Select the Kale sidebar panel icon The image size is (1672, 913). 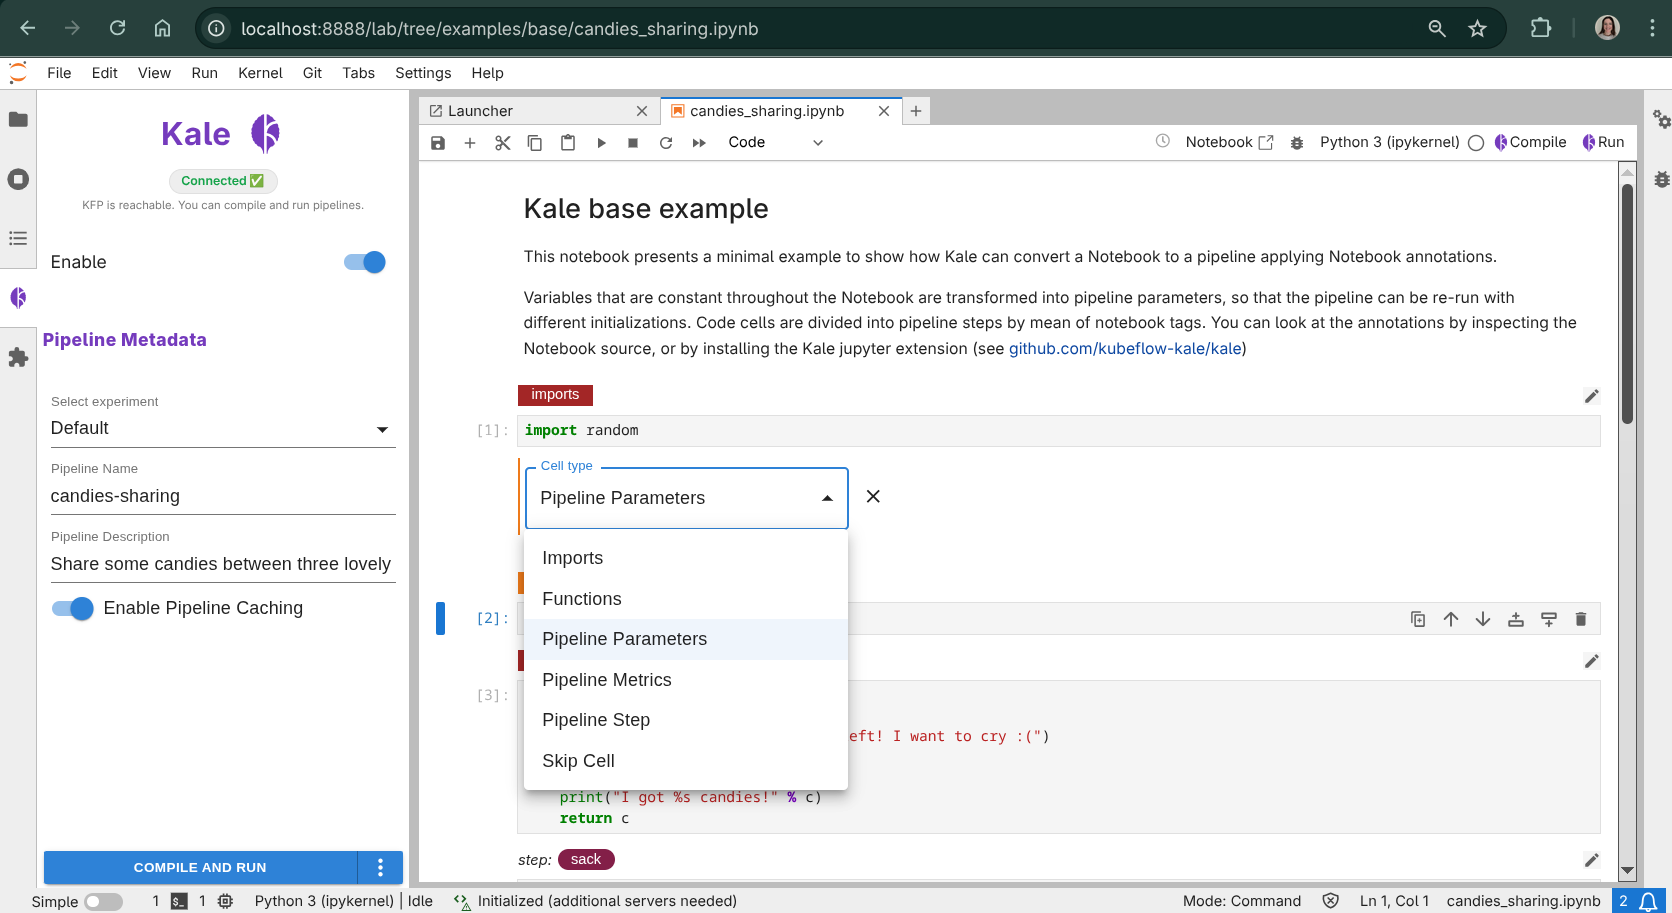[x=18, y=298]
